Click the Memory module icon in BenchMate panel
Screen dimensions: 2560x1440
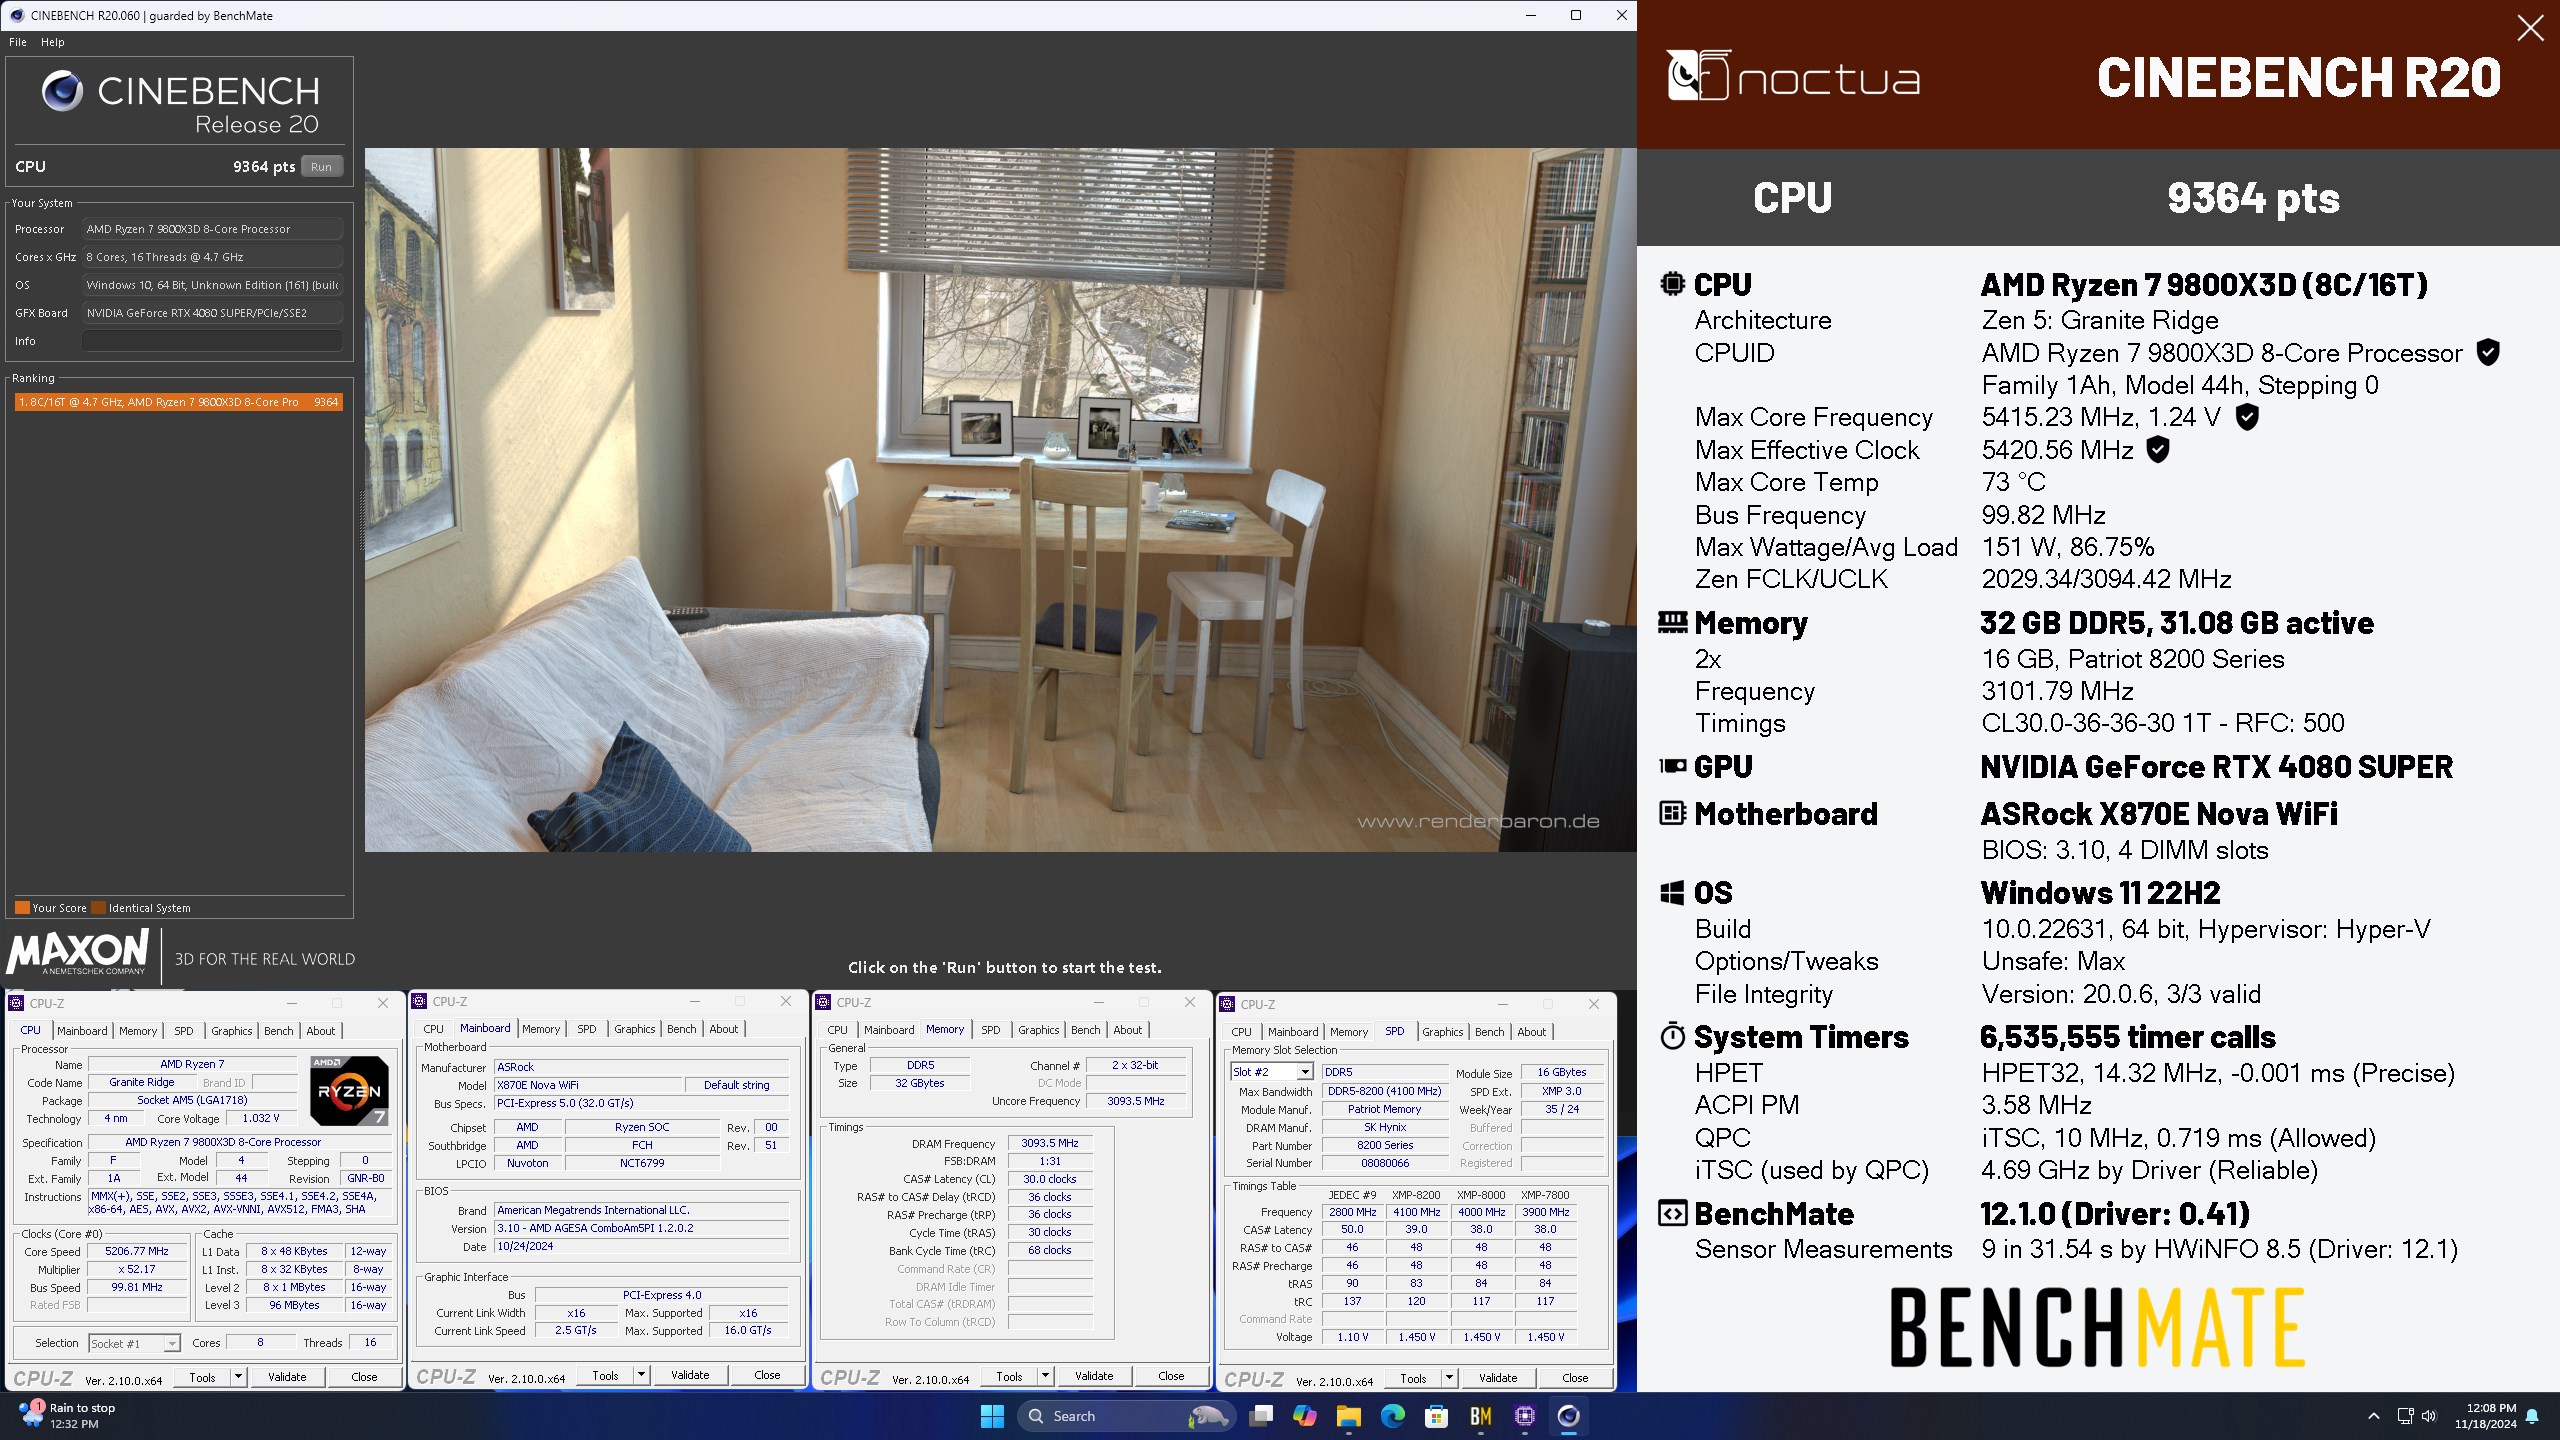[x=1672, y=623]
